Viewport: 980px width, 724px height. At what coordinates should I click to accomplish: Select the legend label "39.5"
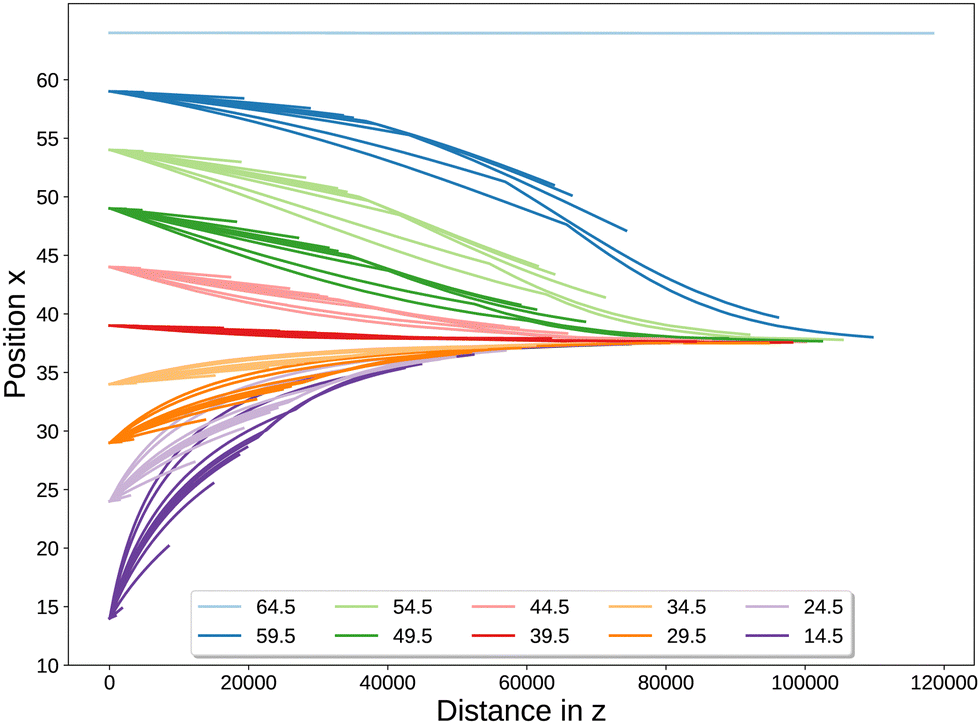[549, 636]
